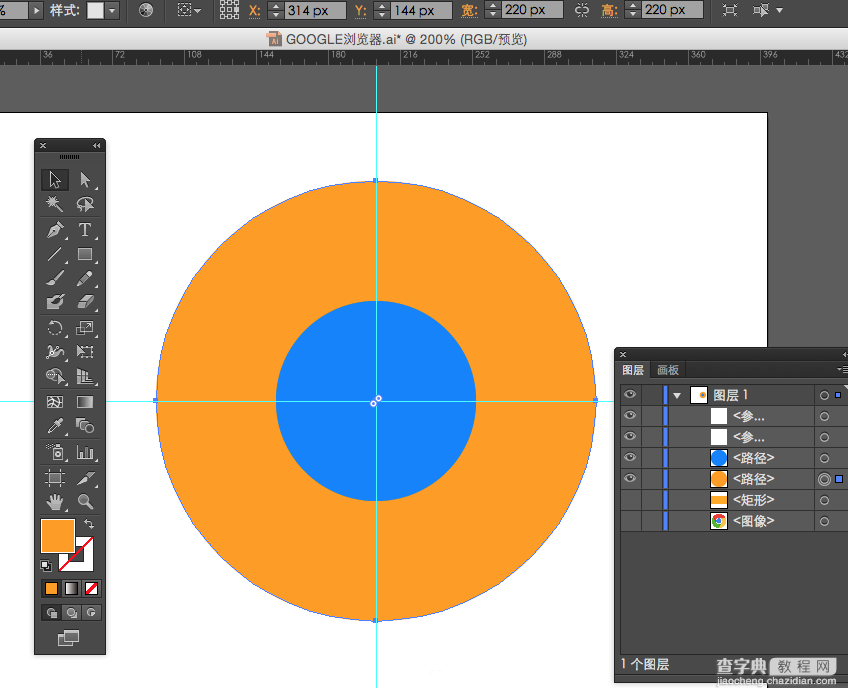Activate the Blend tool
The height and width of the screenshot is (688, 848).
85,426
